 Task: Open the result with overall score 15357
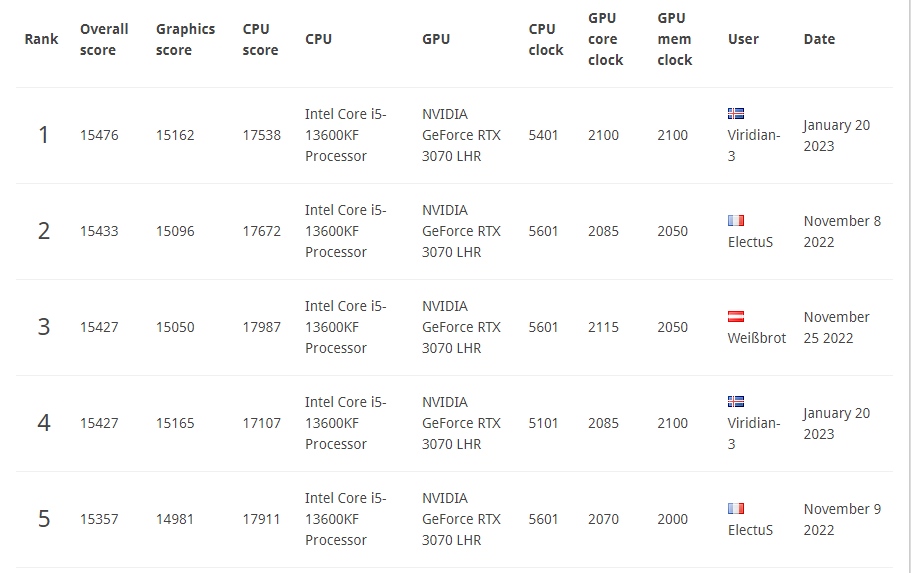coord(99,519)
